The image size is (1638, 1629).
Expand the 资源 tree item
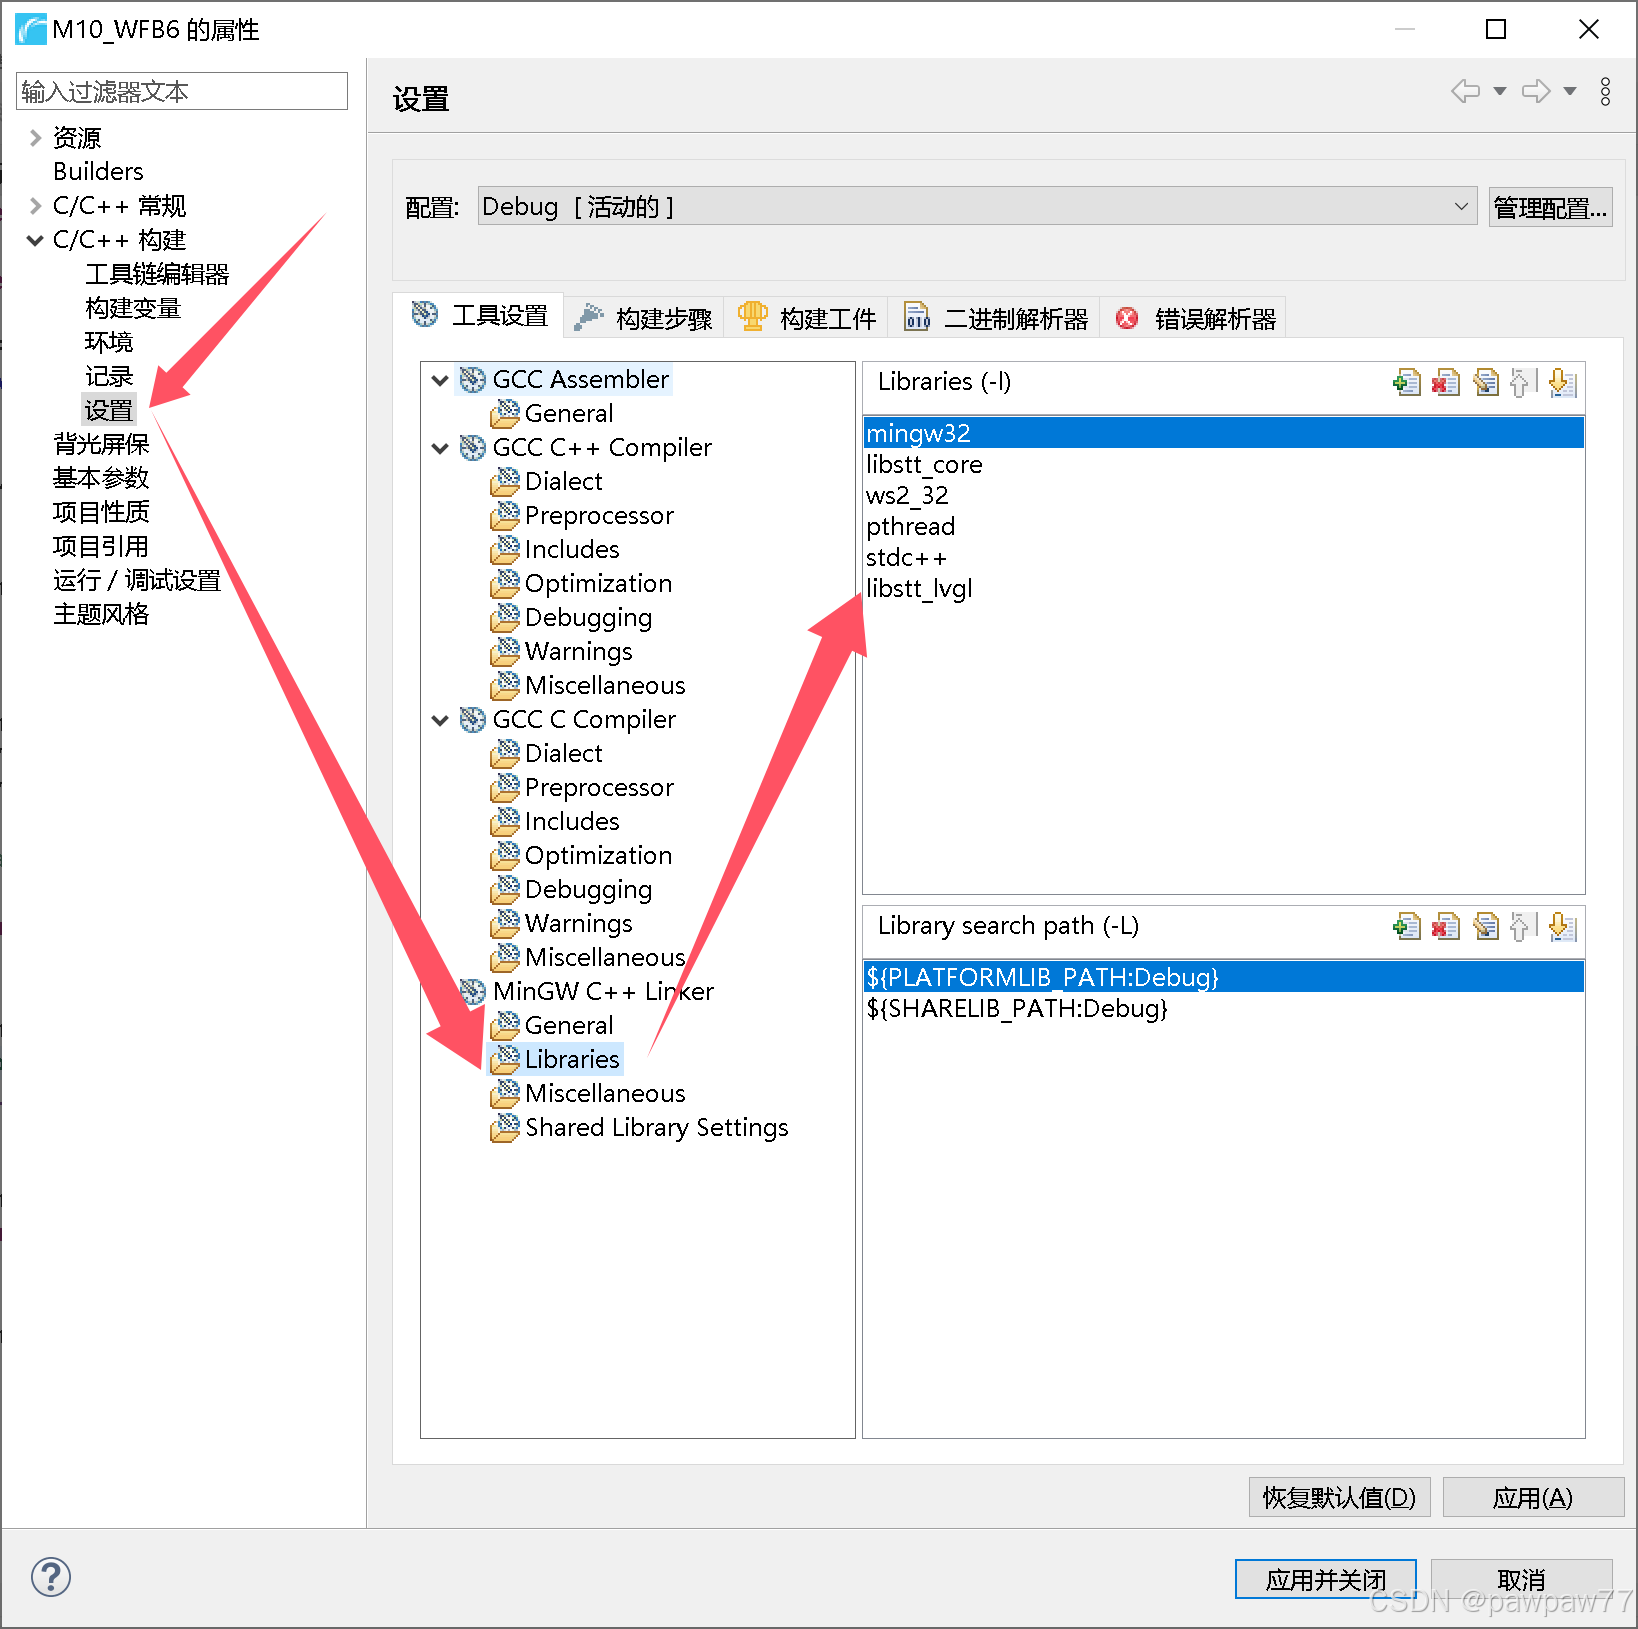[x=35, y=138]
